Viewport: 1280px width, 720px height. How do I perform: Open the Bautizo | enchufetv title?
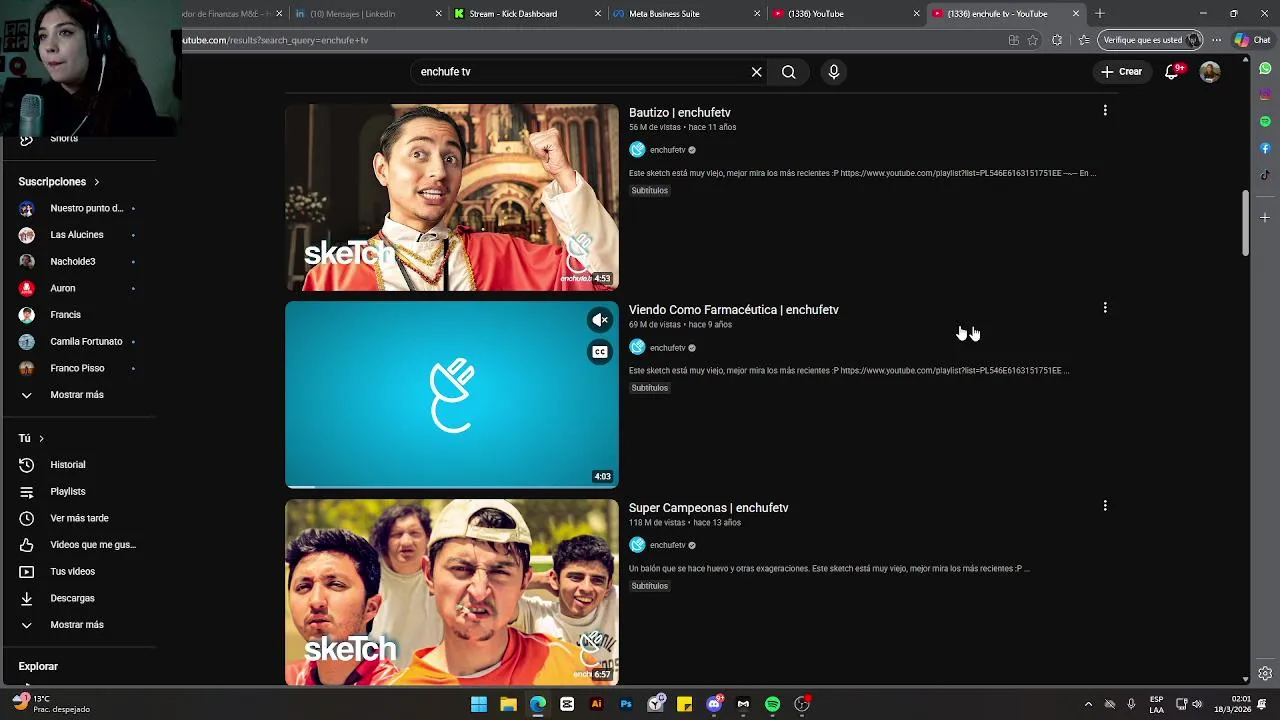pos(680,113)
